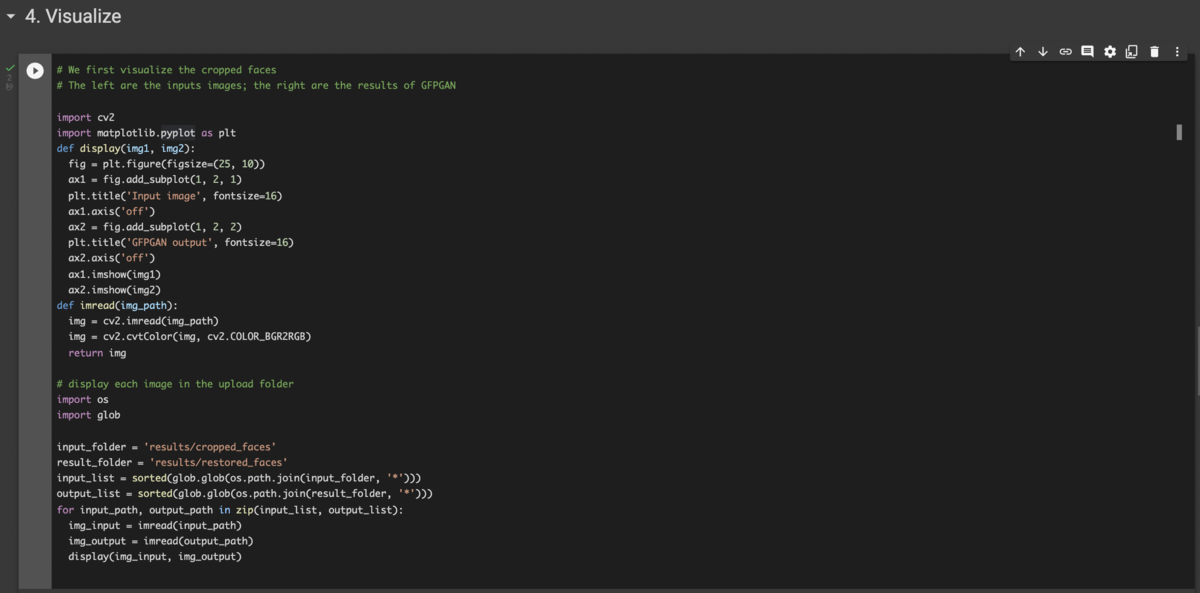Delete the code cell

[1154, 50]
